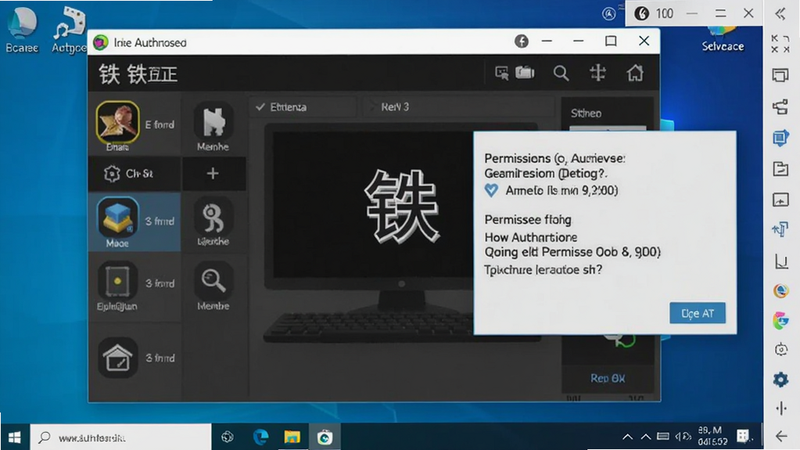Click the Rep 0X link
Image resolution: width=800 pixels, height=450 pixels.
pyautogui.click(x=608, y=378)
